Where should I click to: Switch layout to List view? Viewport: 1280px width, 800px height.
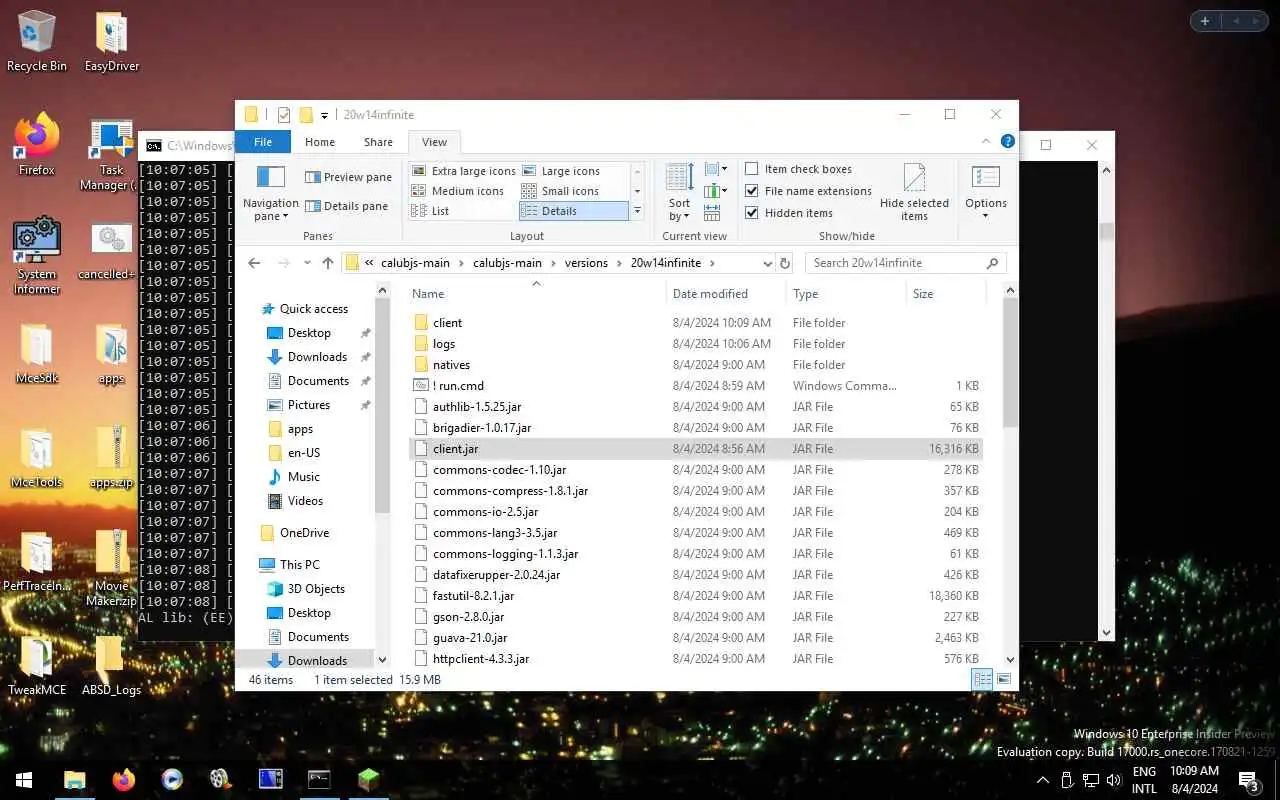[x=431, y=211]
